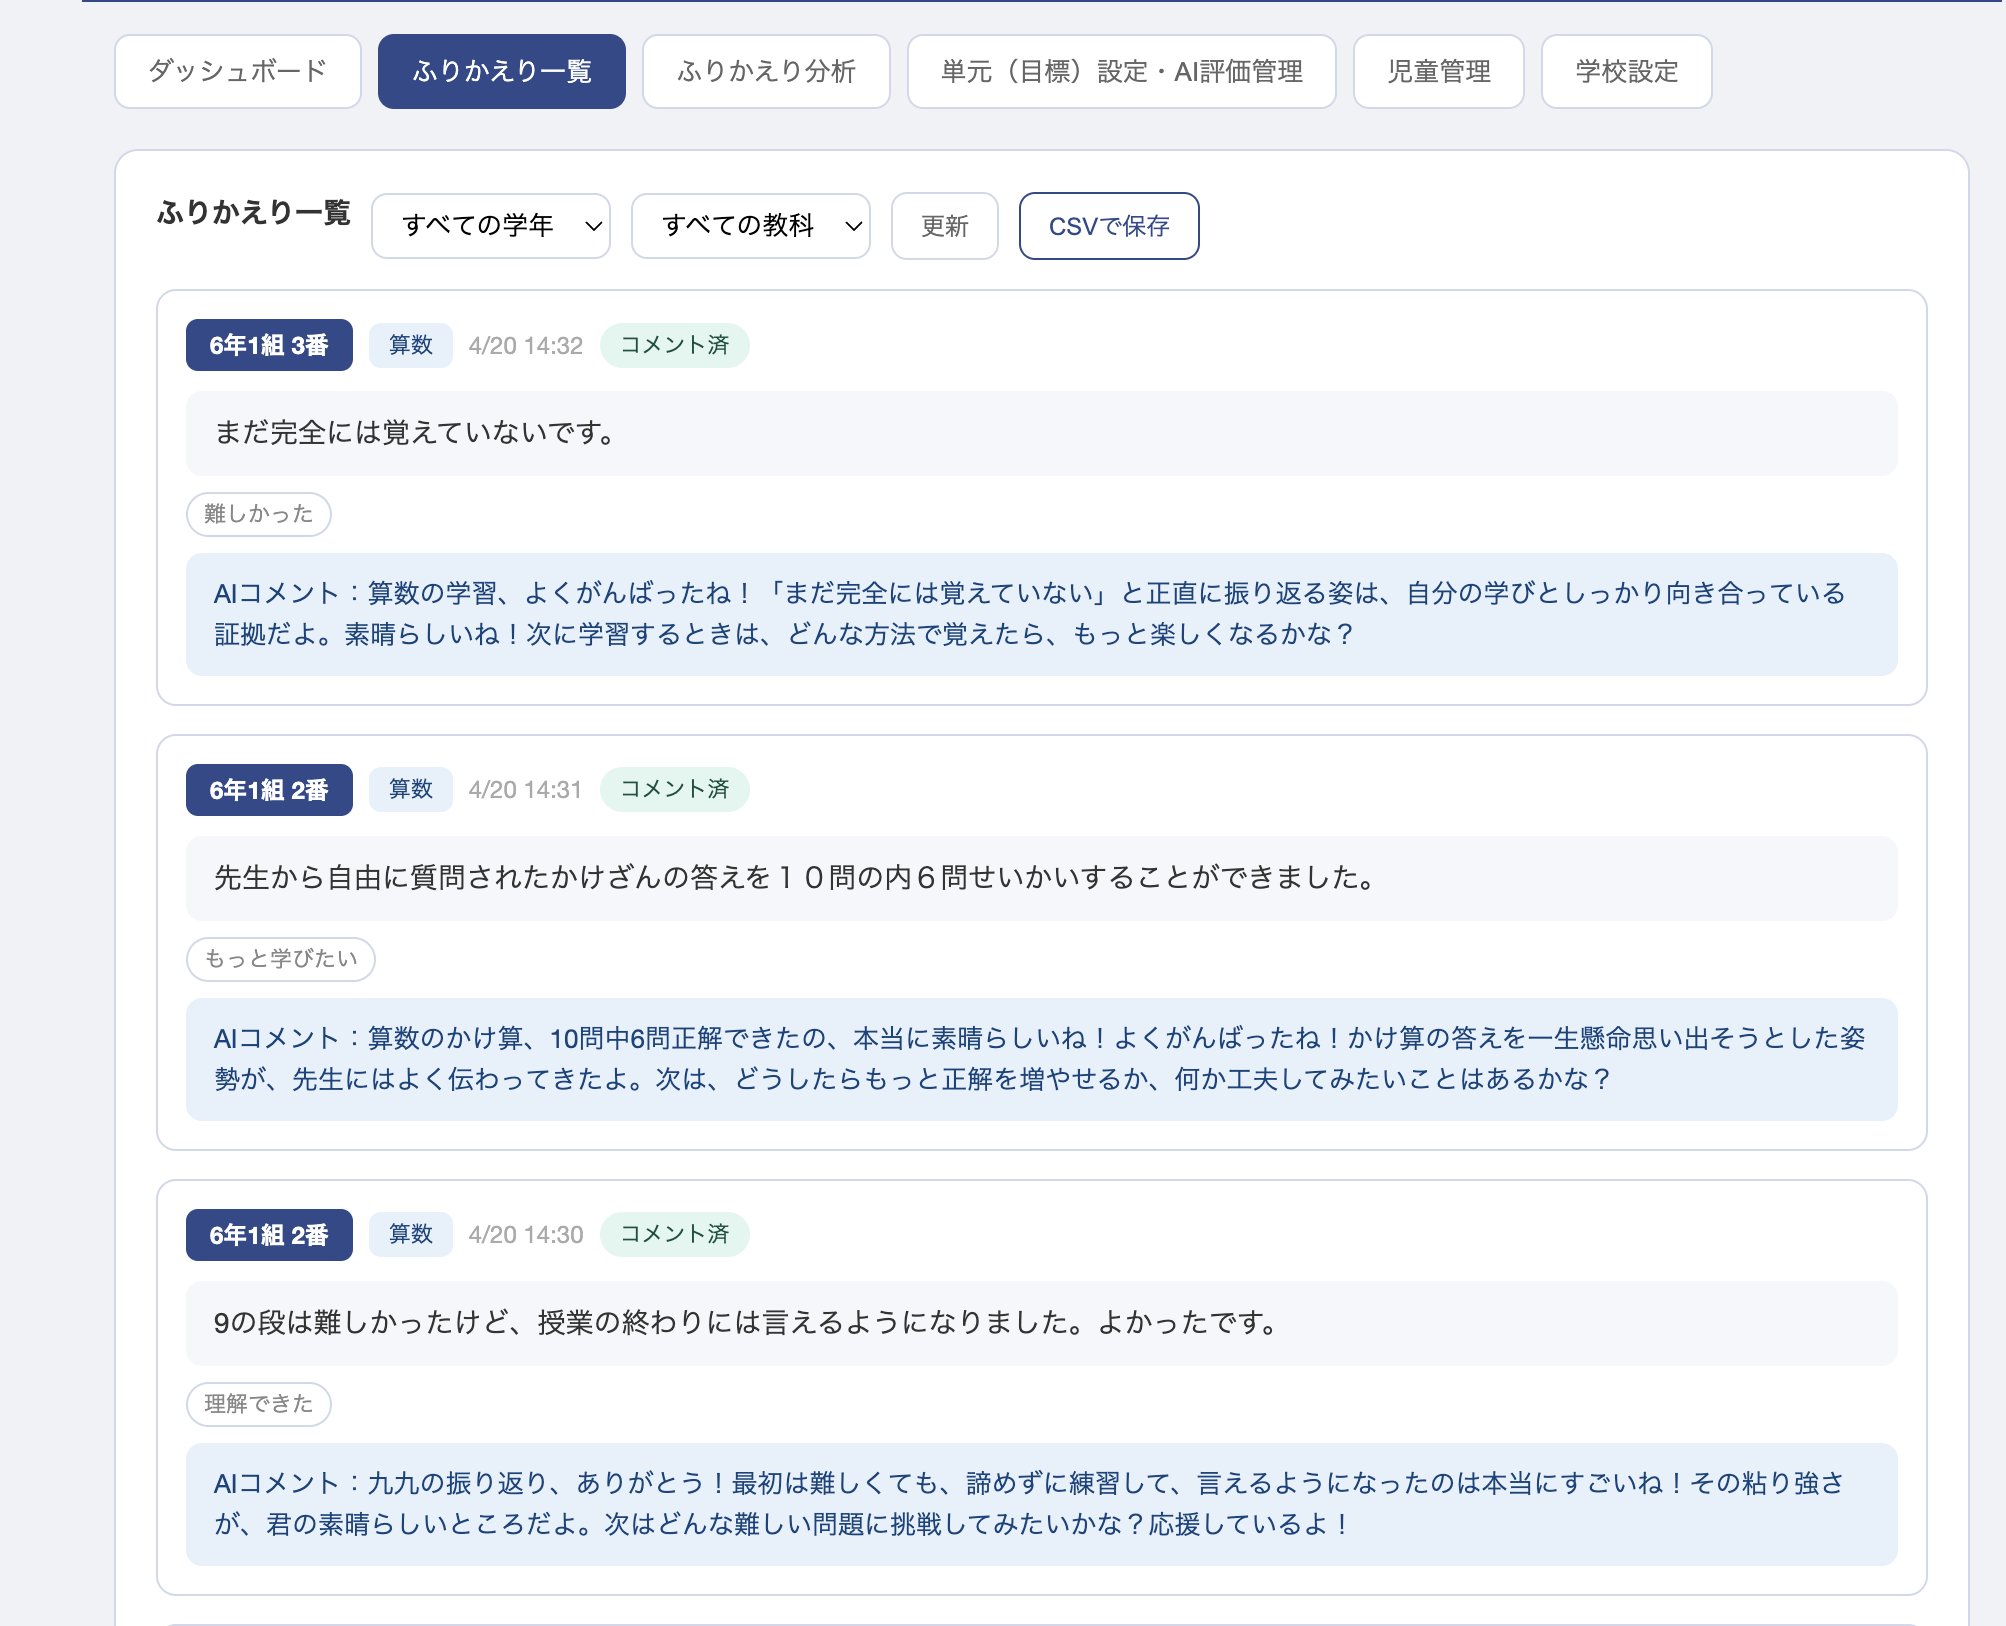The image size is (2006, 1626).
Task: Click コメント済 badge on 14:31 entry
Action: (674, 789)
